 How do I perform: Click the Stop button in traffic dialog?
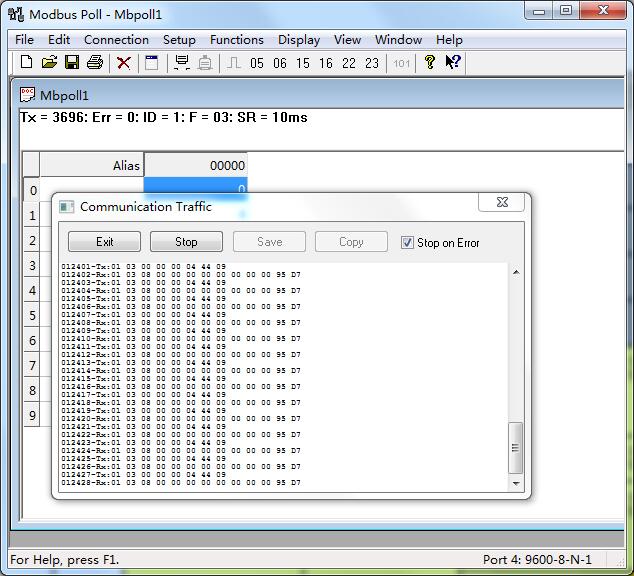click(x=186, y=242)
